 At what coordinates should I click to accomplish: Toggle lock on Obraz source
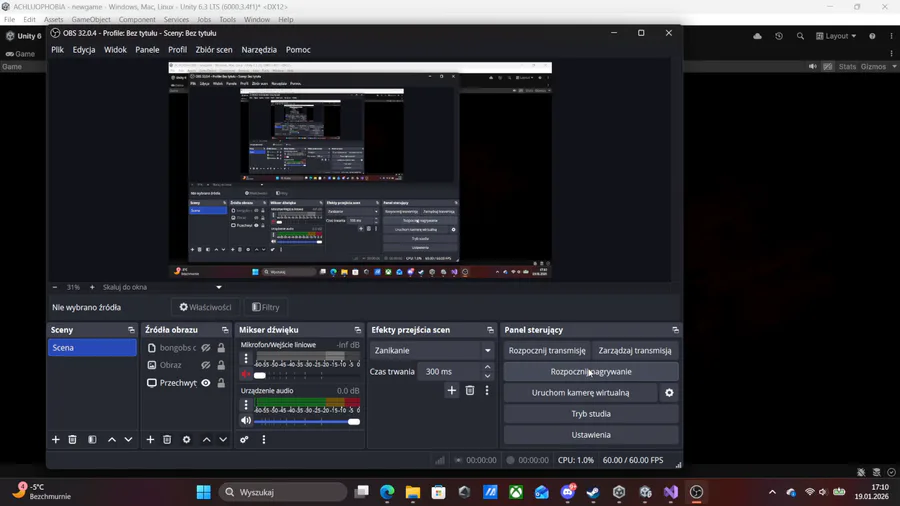[x=221, y=365]
